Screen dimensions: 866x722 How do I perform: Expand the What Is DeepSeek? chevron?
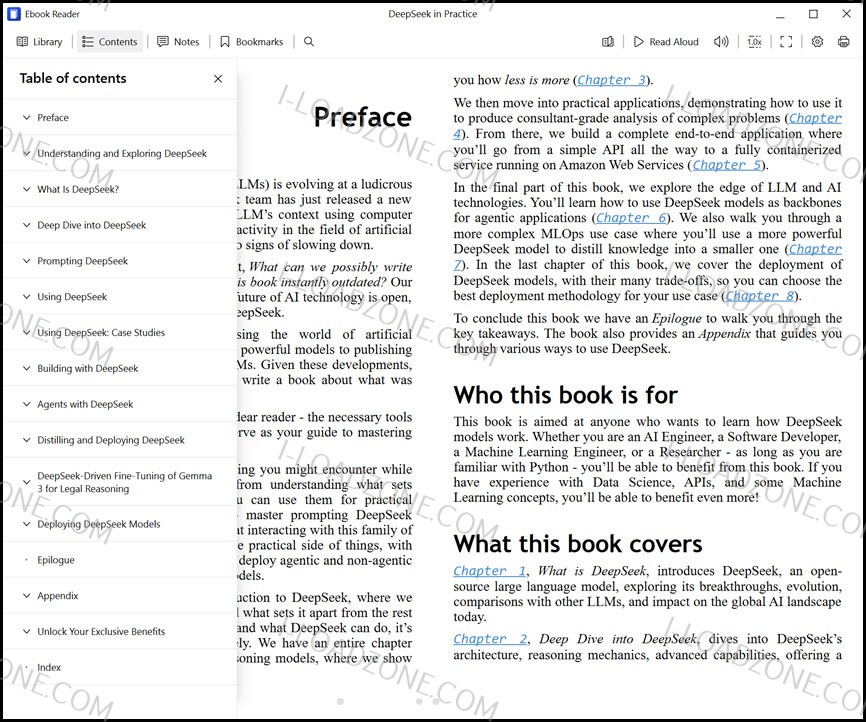point(27,189)
